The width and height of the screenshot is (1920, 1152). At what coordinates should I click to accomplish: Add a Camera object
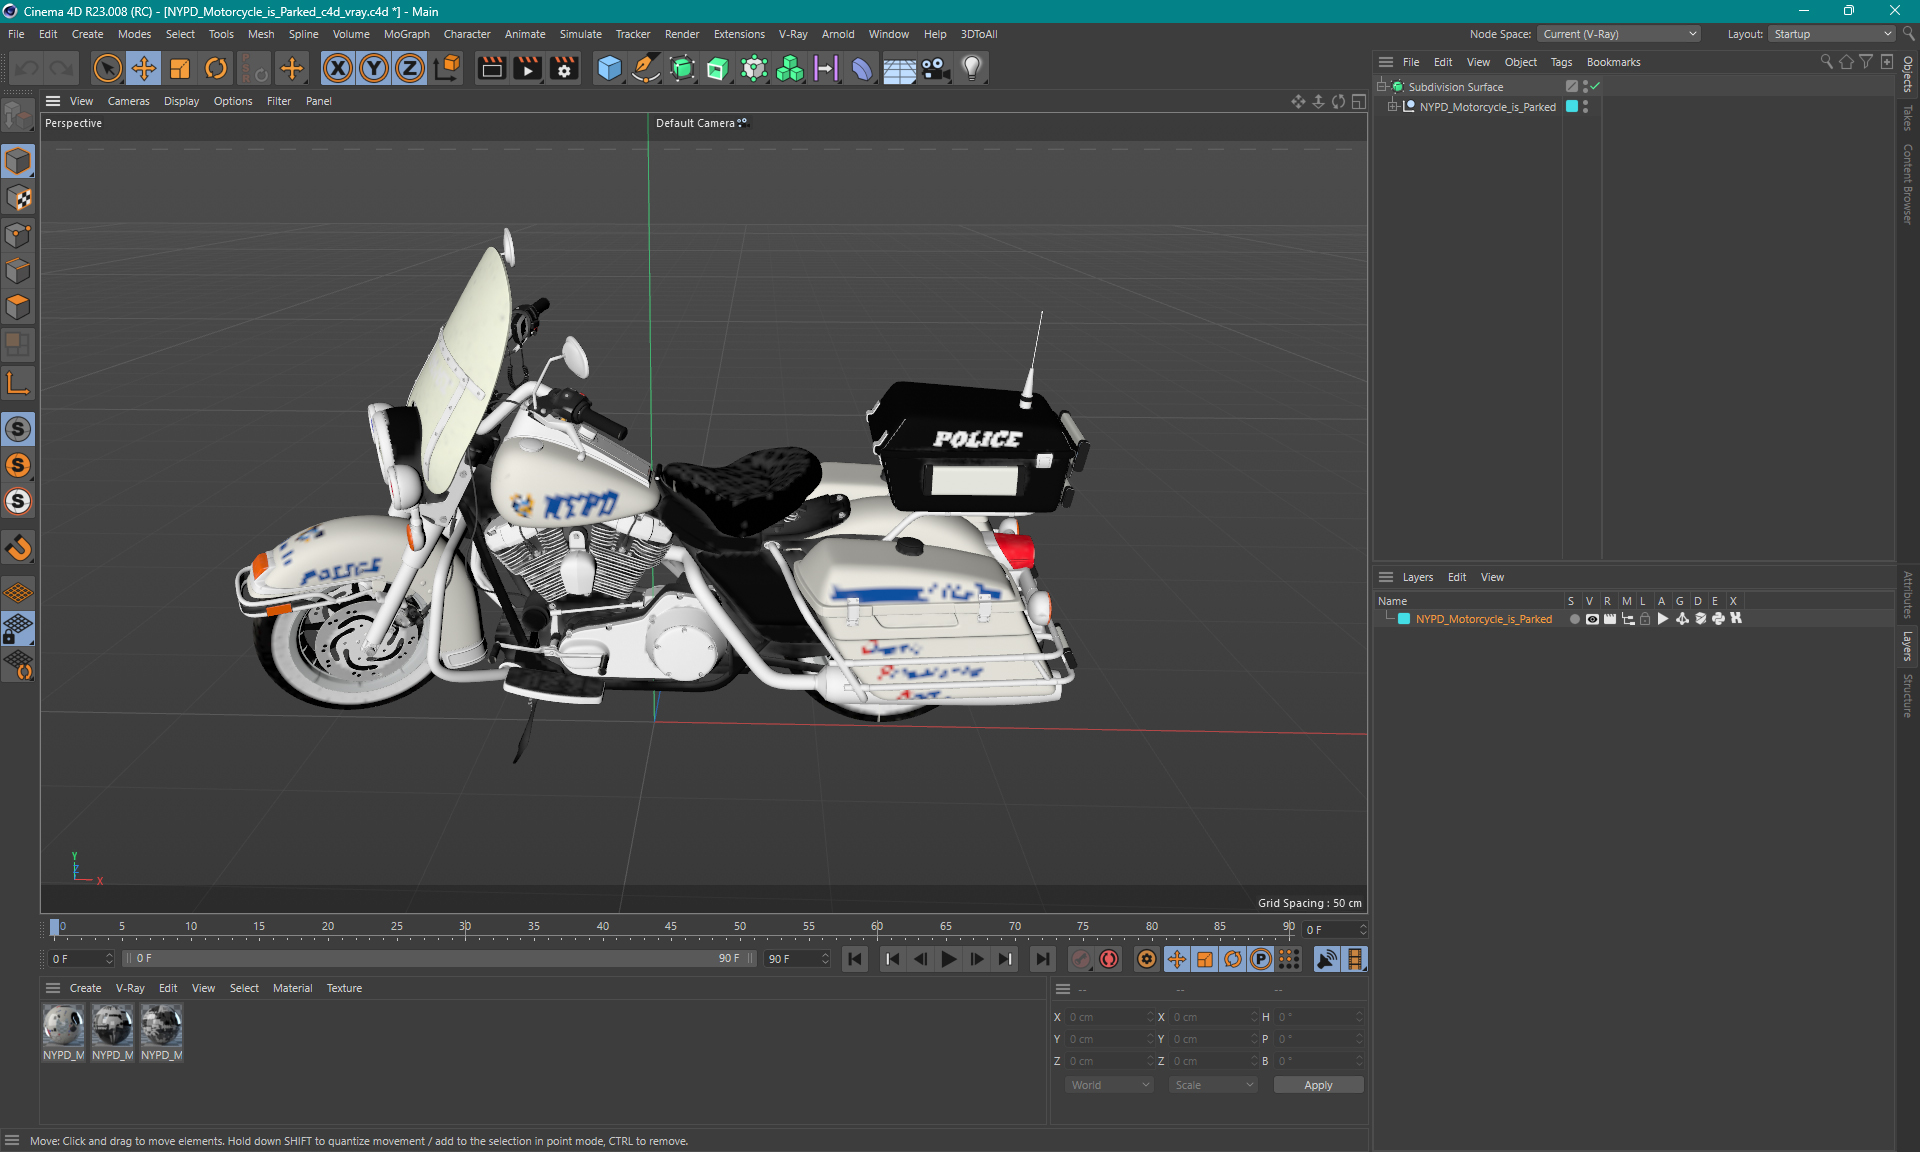[935, 68]
